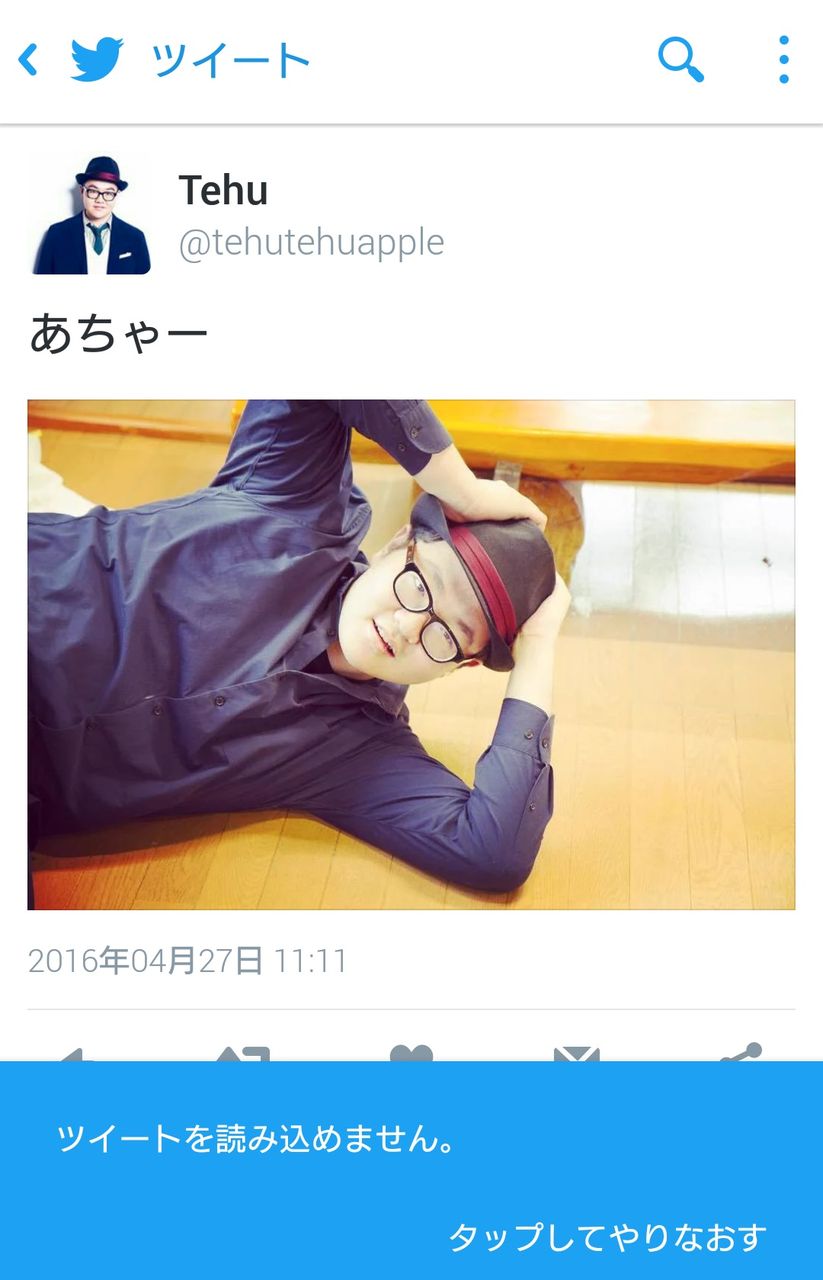Click the display name Tehu
Screen dimensions: 823x1280
pyautogui.click(x=223, y=190)
